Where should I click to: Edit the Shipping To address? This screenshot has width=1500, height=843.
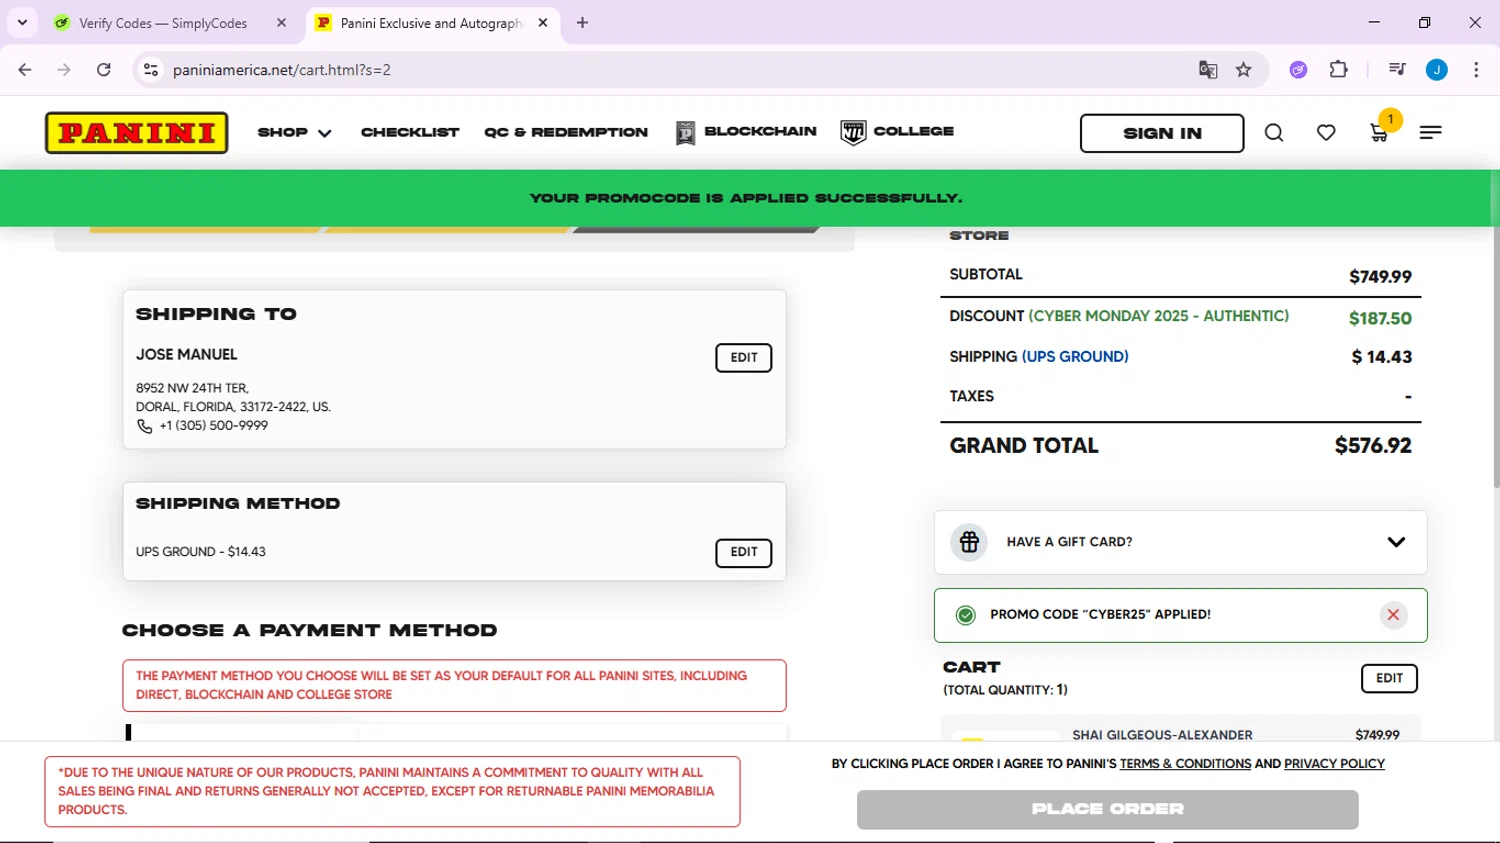point(744,358)
